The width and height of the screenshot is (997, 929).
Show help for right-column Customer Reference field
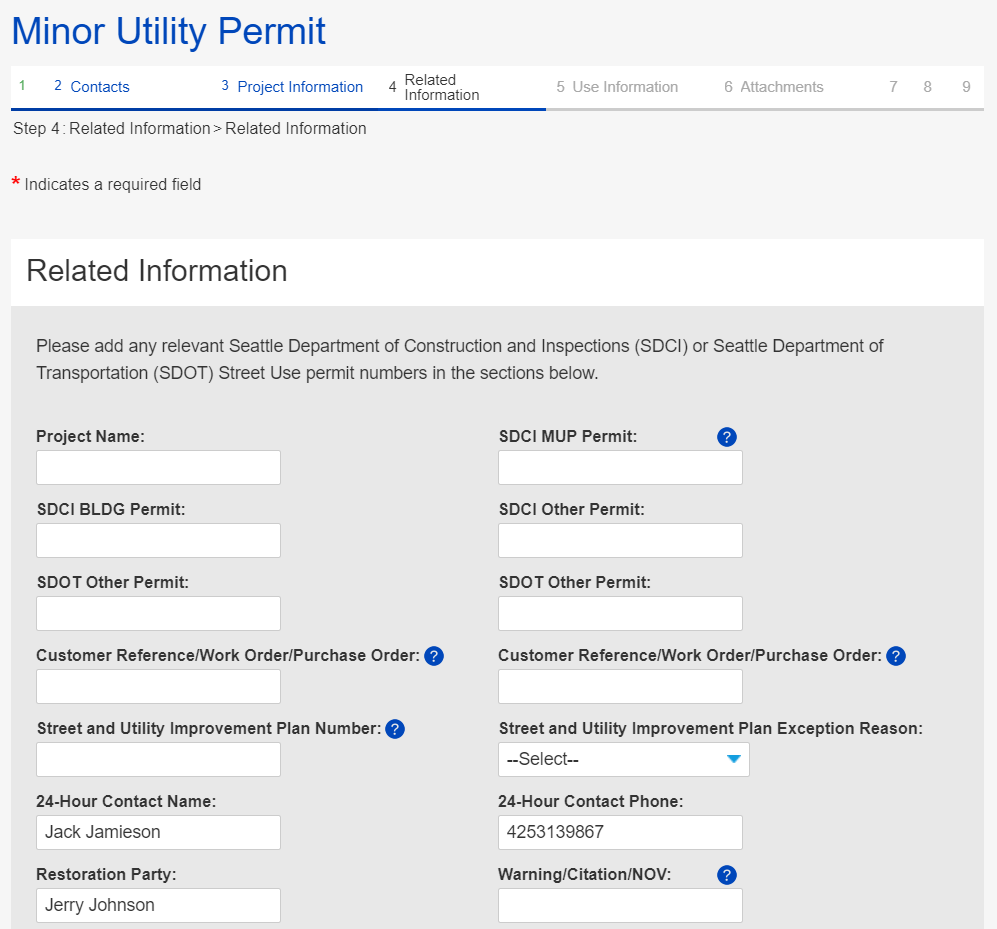point(896,656)
